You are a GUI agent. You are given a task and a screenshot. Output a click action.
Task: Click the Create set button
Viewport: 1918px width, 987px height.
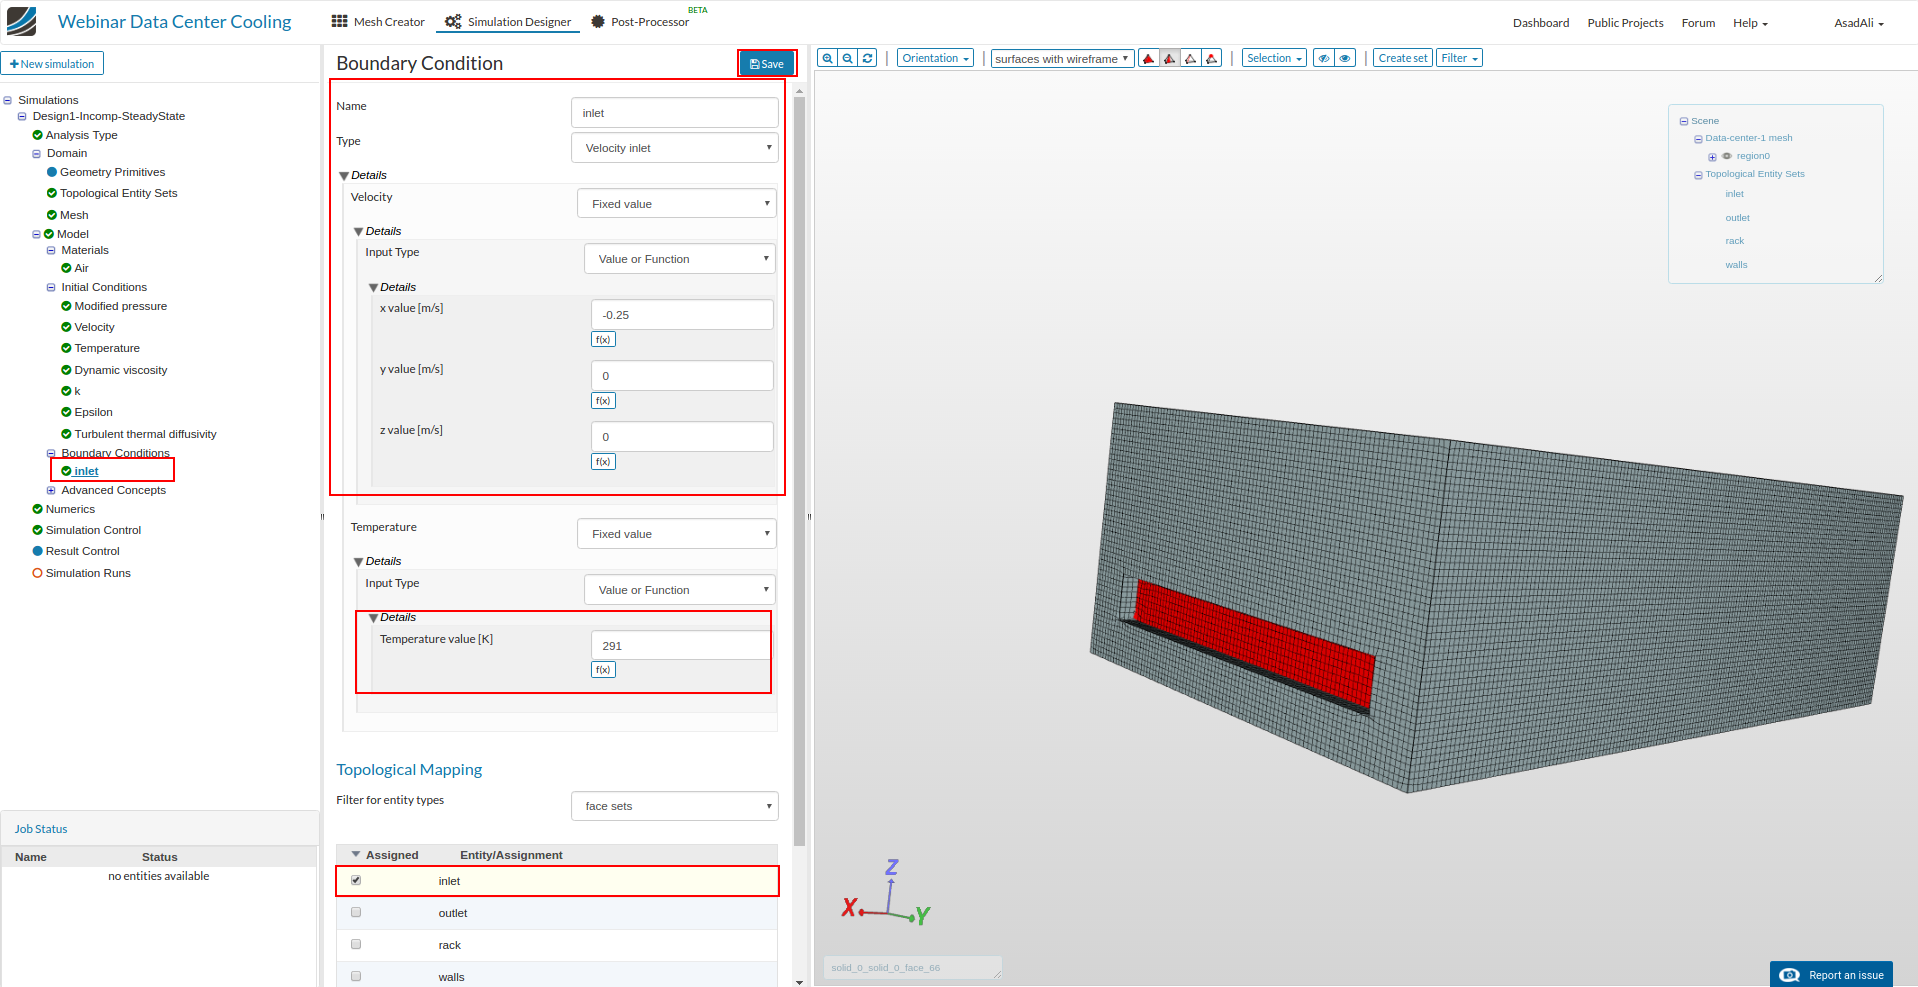pos(1403,58)
